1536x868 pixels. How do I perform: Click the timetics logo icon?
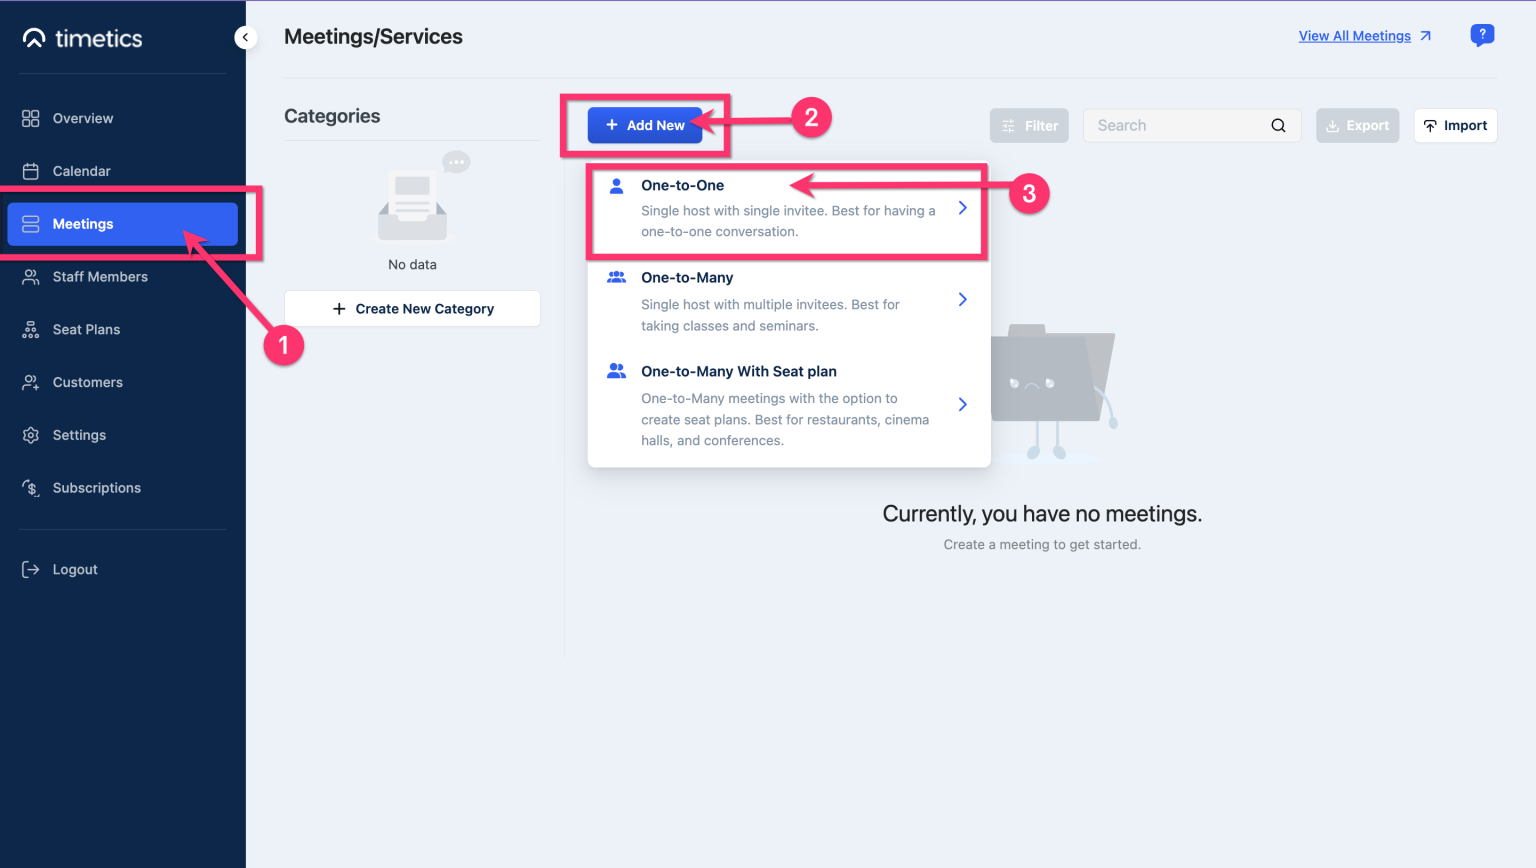34,38
